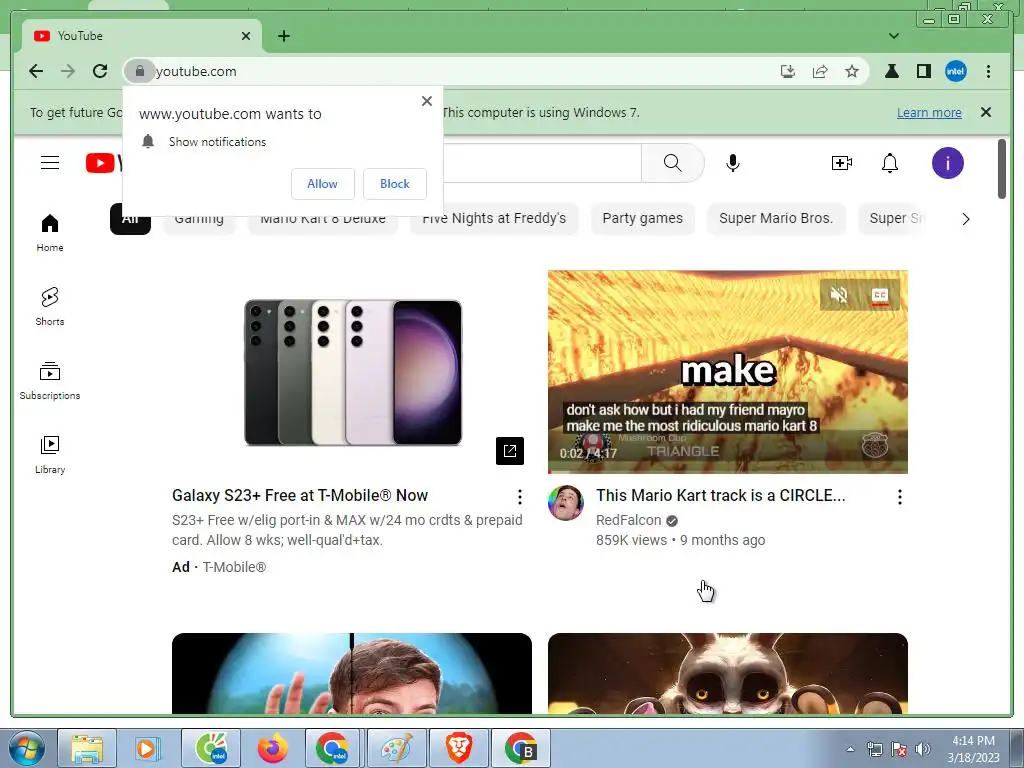Image resolution: width=1024 pixels, height=768 pixels.
Task: Start voice search with the microphone
Action: click(733, 163)
